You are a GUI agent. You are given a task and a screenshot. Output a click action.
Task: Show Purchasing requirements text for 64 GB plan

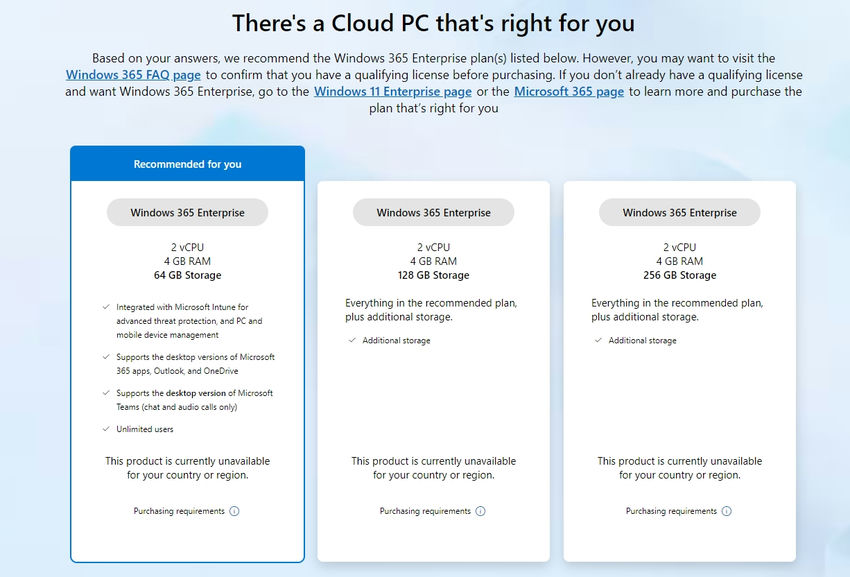[179, 511]
